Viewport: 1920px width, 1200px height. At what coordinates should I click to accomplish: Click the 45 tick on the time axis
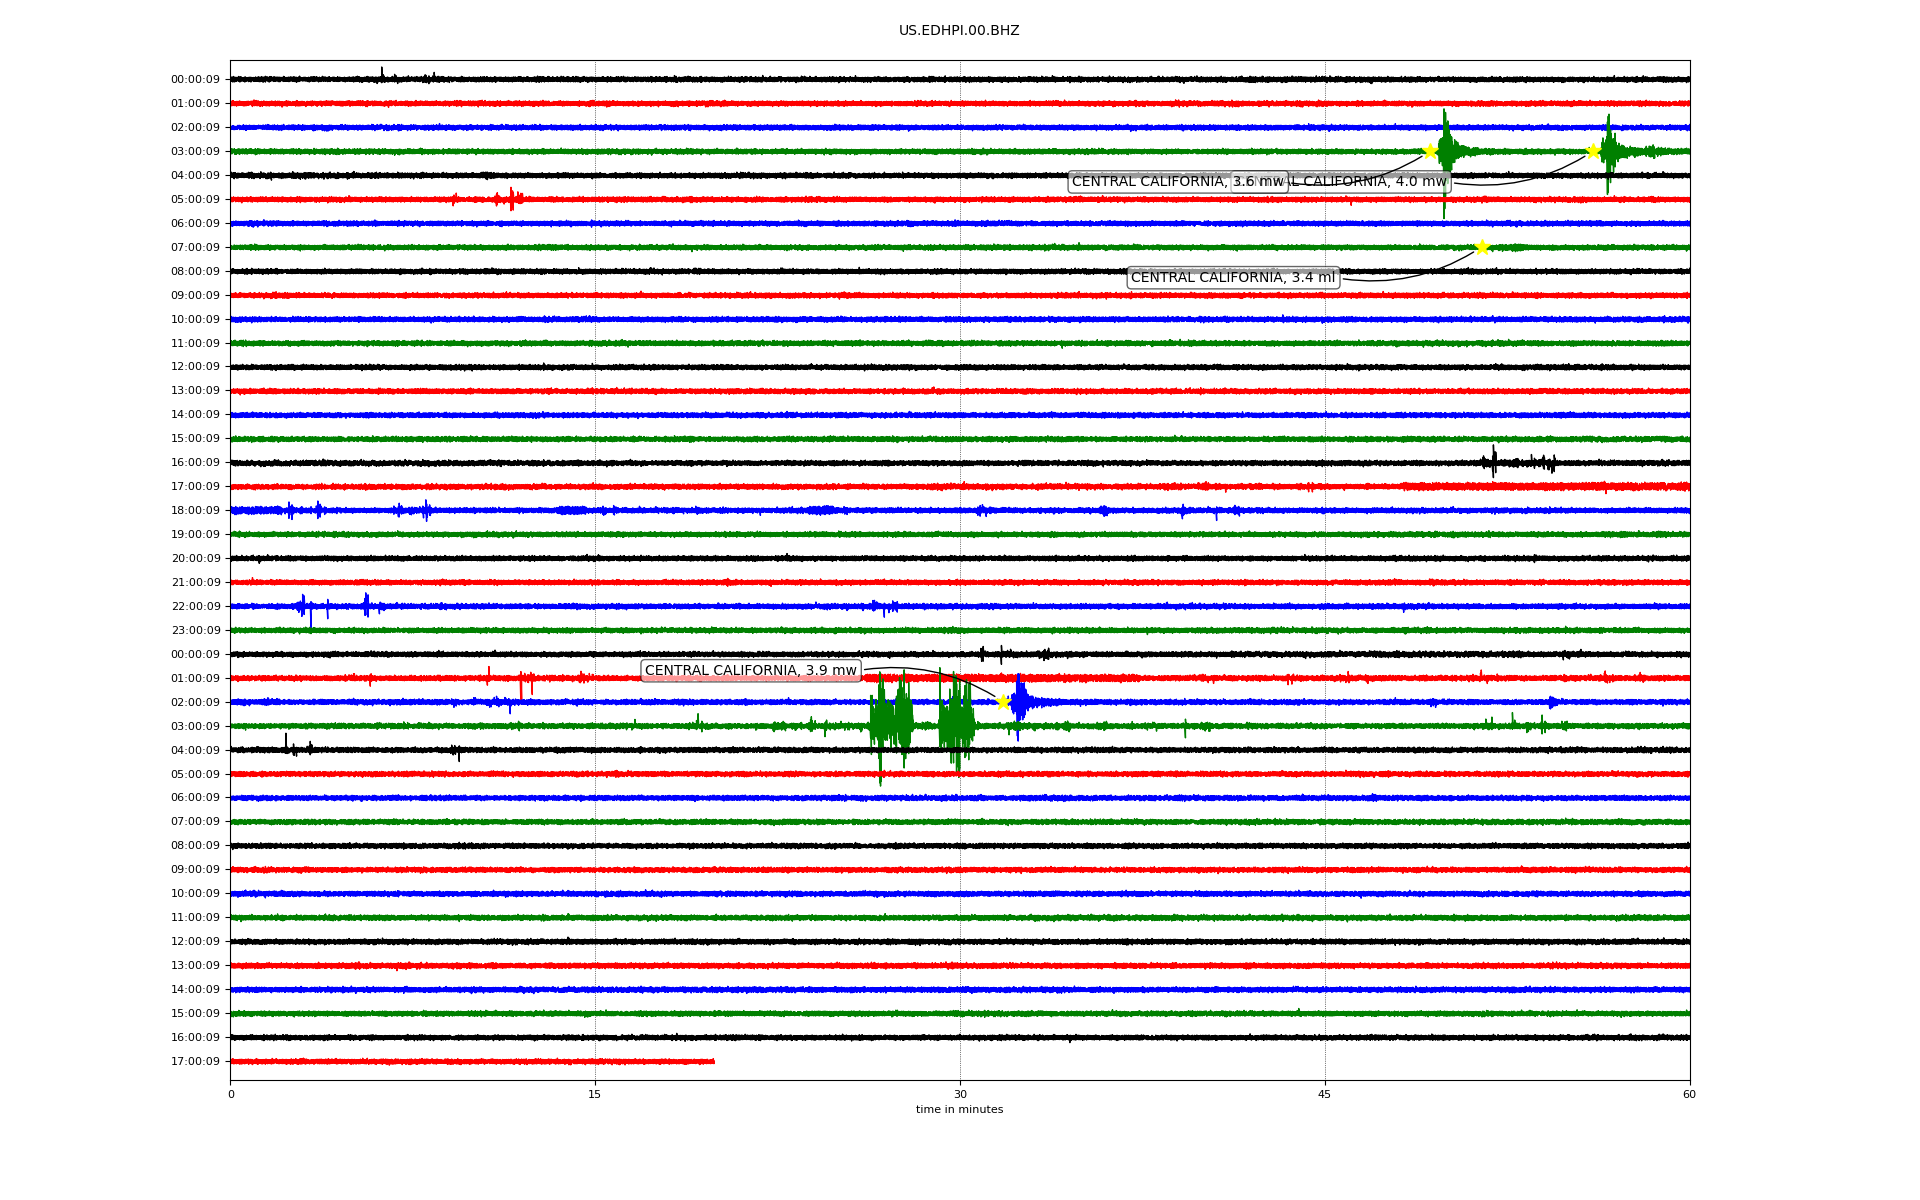click(x=1325, y=1094)
